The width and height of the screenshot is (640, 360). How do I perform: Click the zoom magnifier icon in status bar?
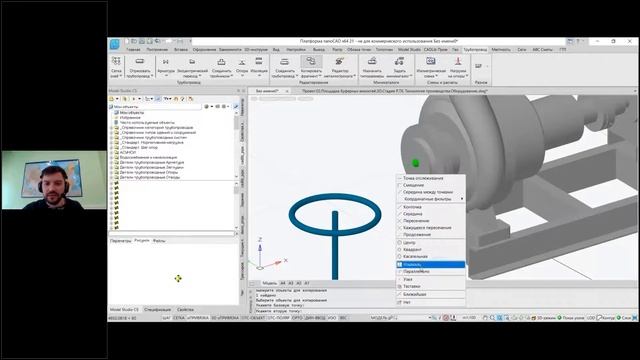pyautogui.click(x=492, y=318)
